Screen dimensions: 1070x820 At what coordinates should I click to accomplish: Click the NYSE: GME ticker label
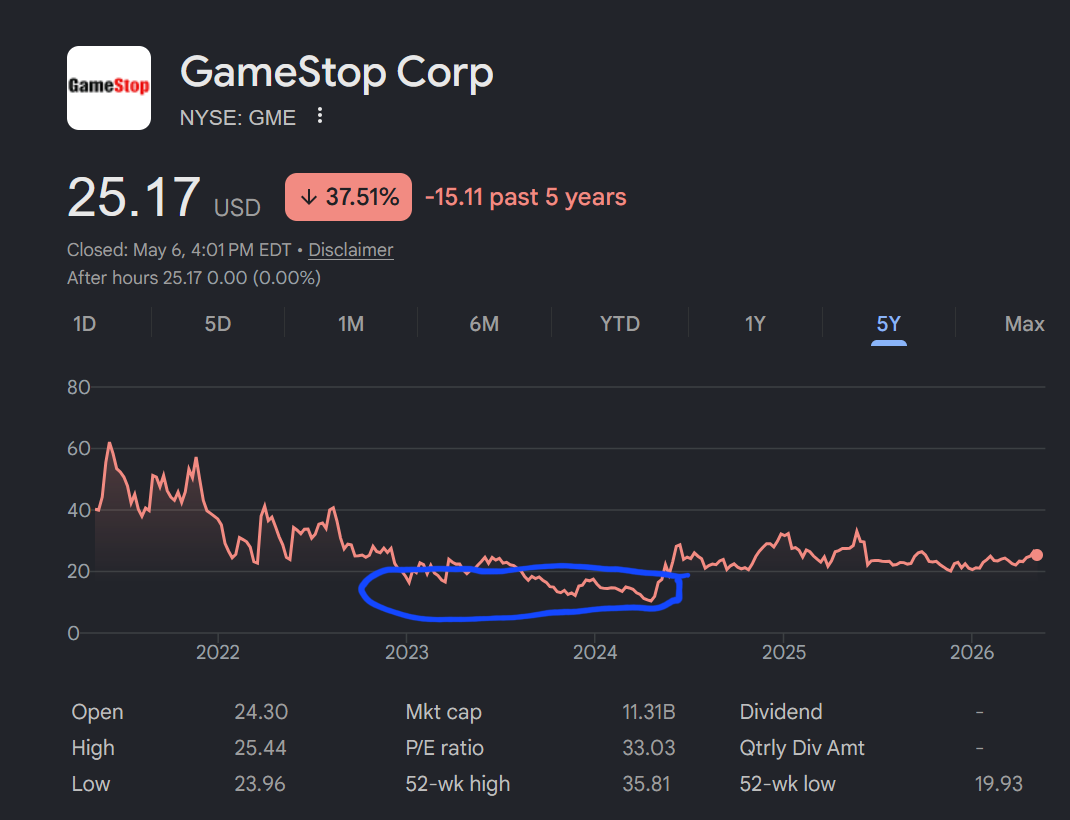(237, 118)
